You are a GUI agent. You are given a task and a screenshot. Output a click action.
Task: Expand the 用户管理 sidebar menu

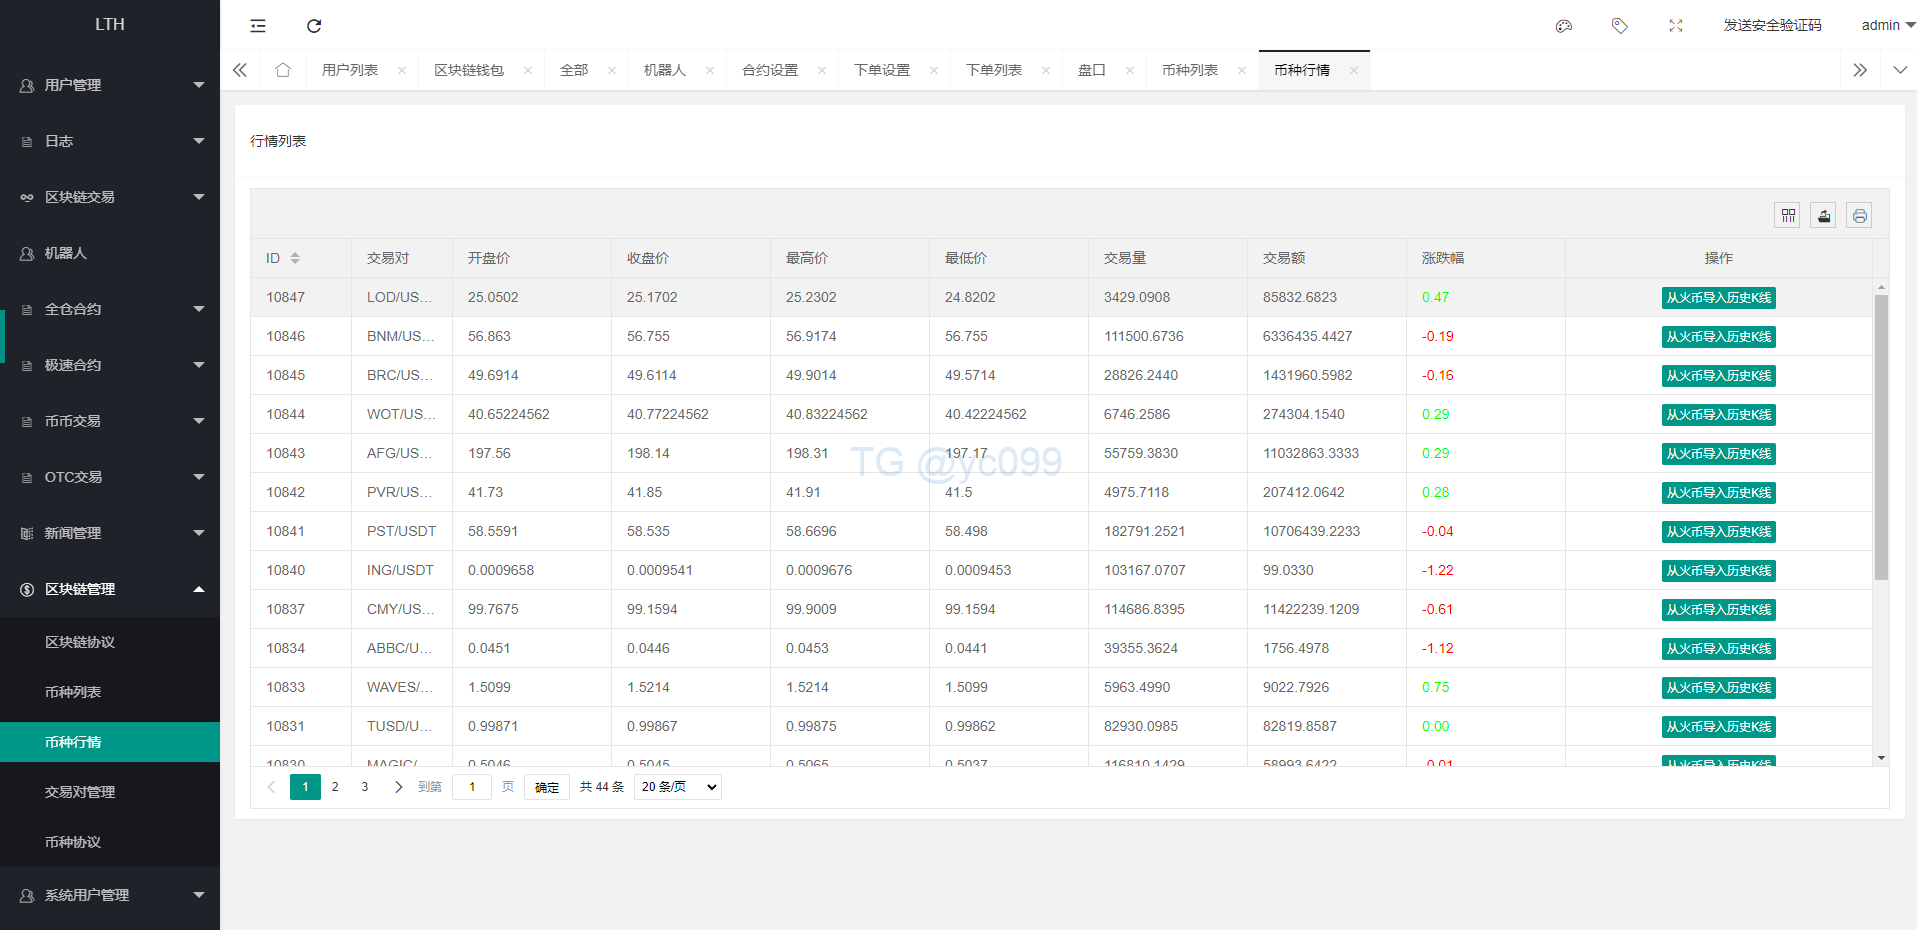click(x=110, y=85)
